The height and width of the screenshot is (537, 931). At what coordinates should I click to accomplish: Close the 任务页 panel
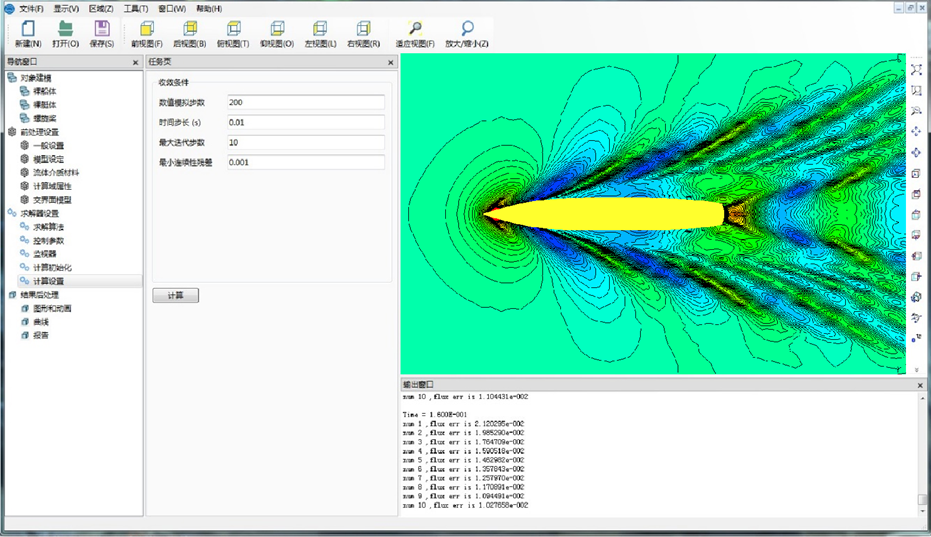[x=390, y=62]
